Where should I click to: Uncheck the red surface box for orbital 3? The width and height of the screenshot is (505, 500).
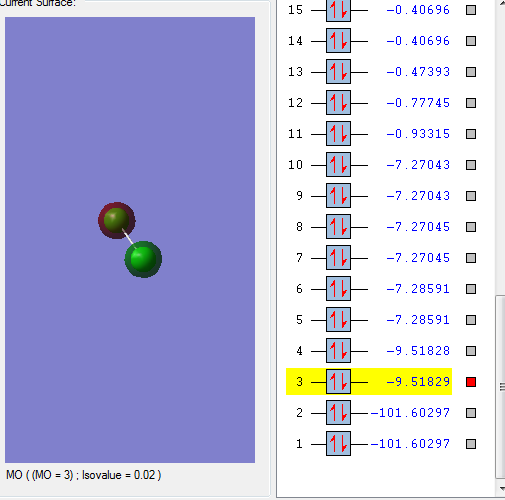pos(471,382)
